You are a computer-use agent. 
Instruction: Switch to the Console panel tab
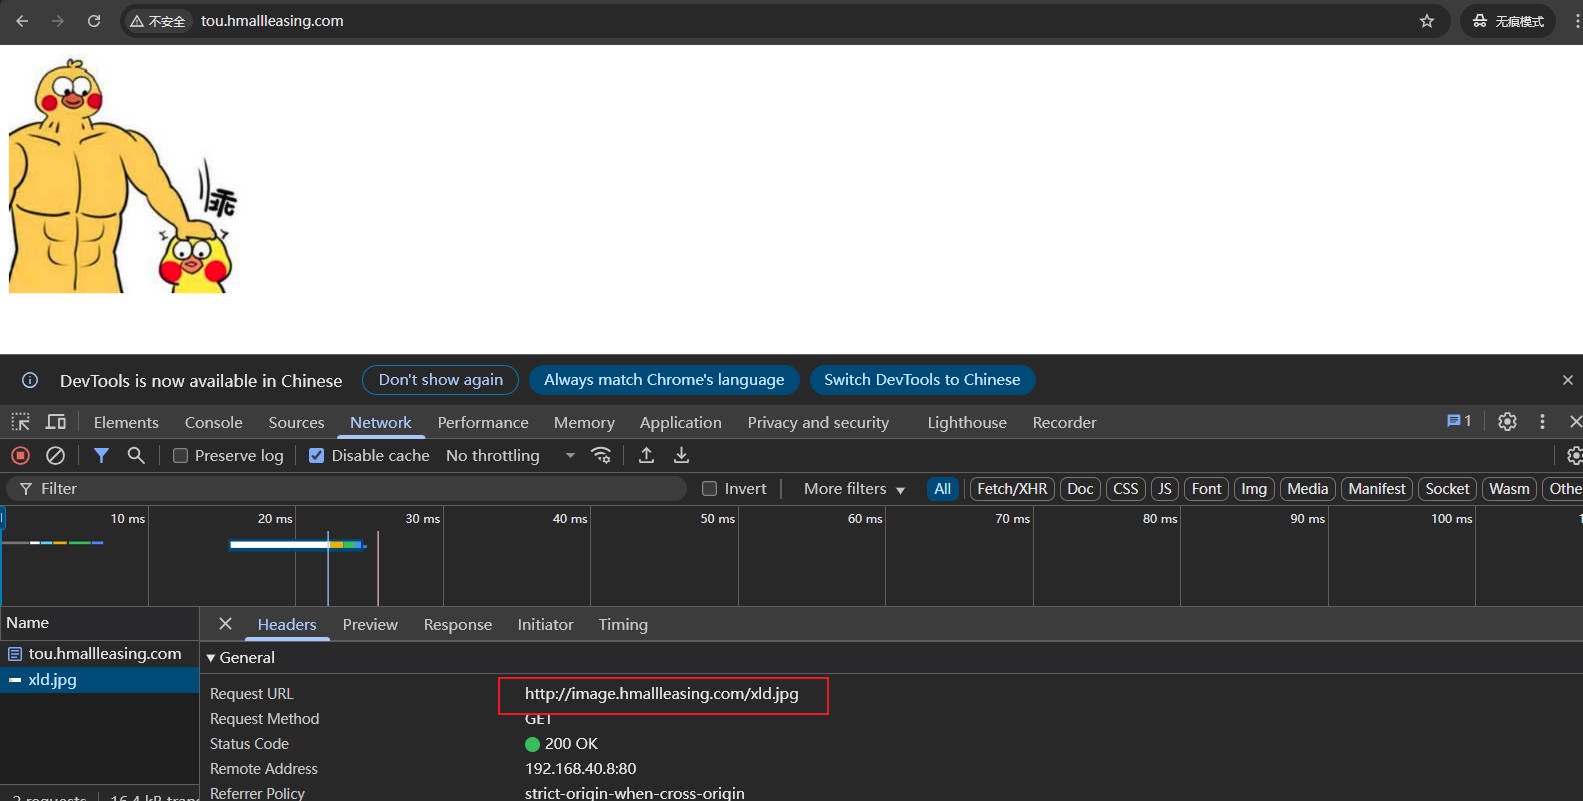pyautogui.click(x=213, y=423)
